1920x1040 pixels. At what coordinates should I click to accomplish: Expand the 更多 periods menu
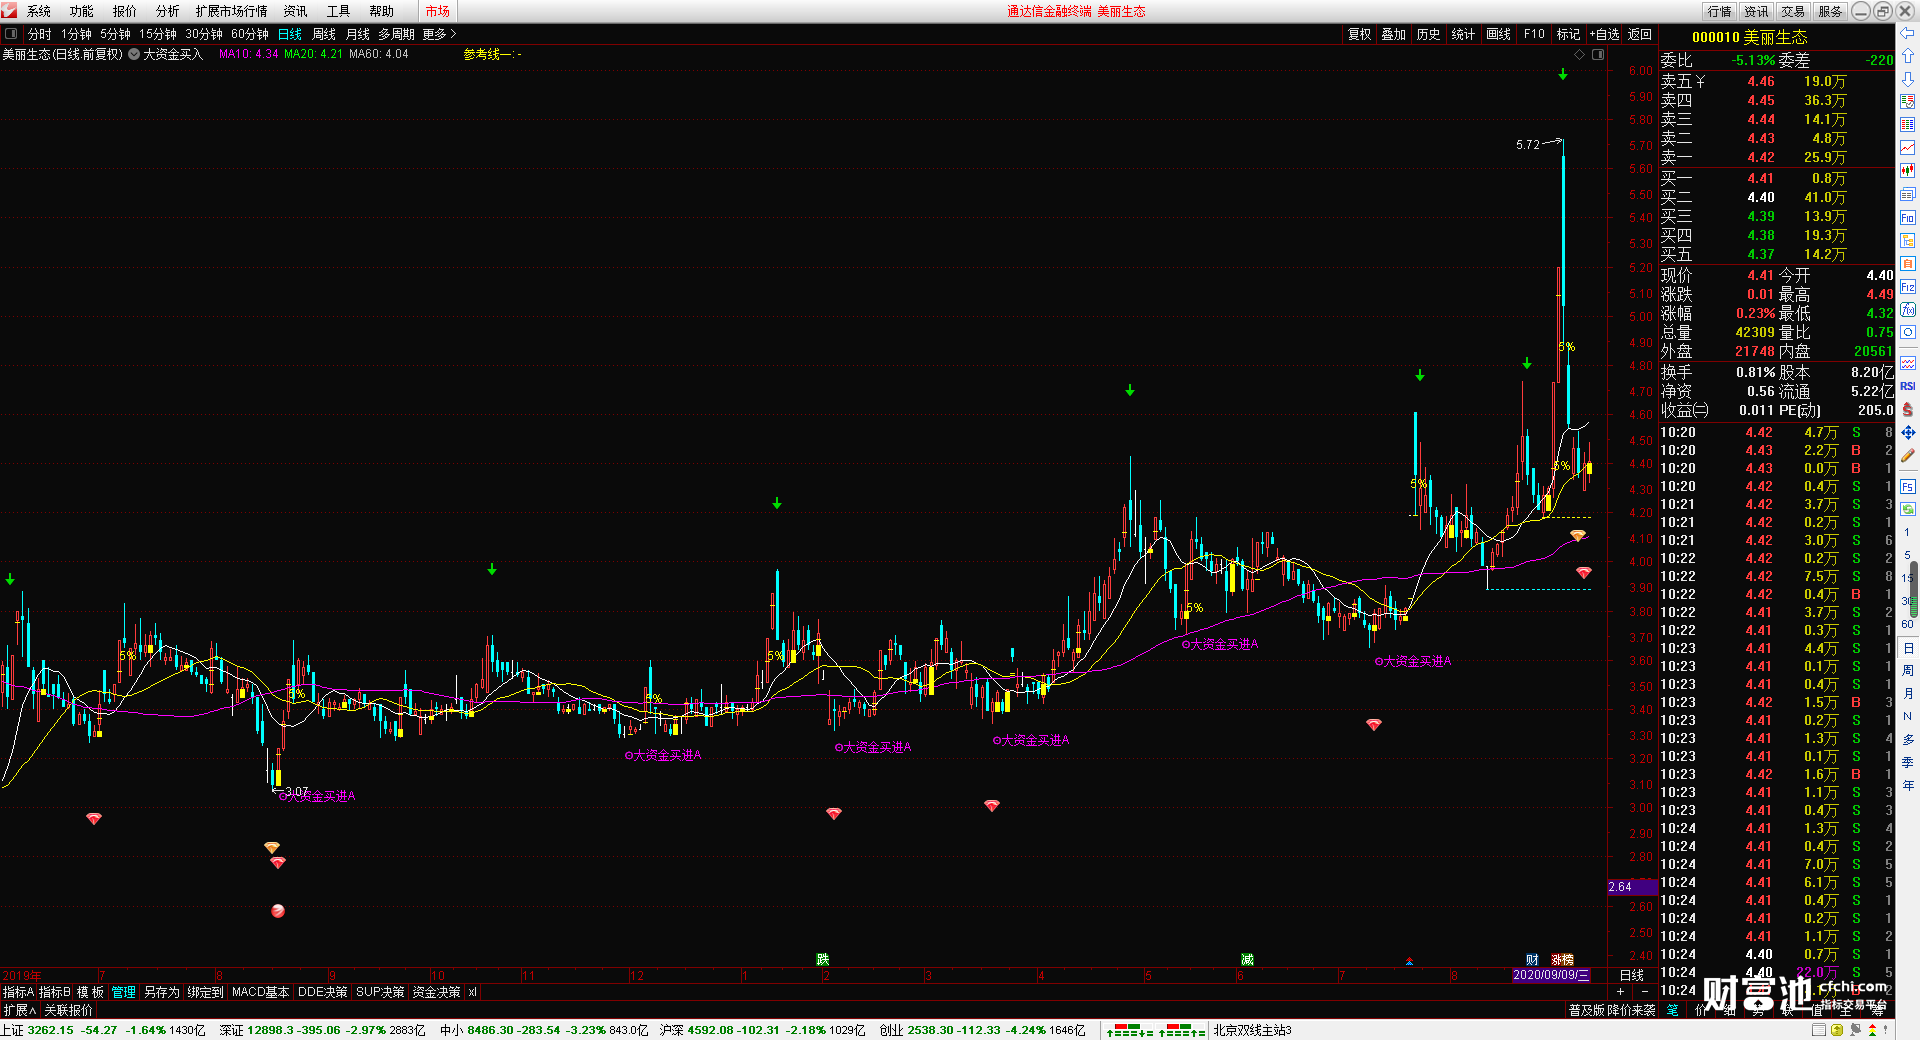pyautogui.click(x=439, y=34)
